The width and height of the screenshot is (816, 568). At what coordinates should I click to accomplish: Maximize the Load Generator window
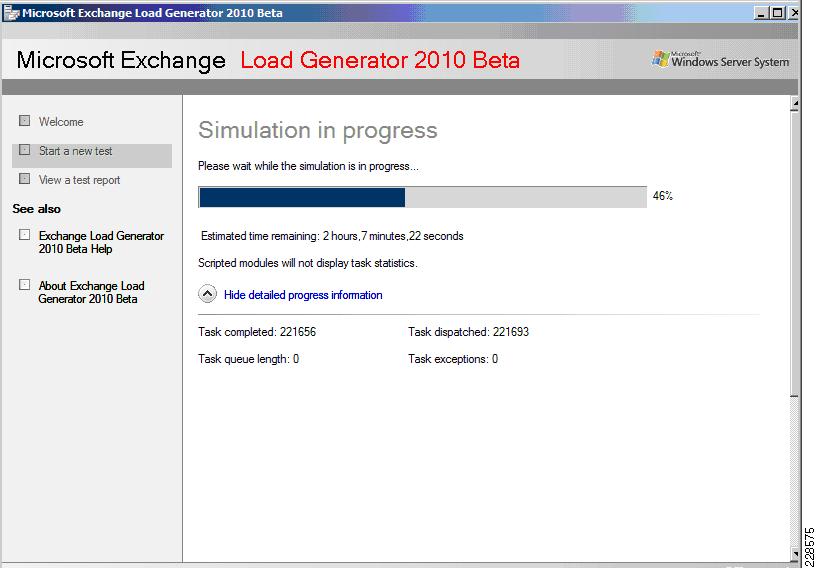pyautogui.click(x=777, y=13)
